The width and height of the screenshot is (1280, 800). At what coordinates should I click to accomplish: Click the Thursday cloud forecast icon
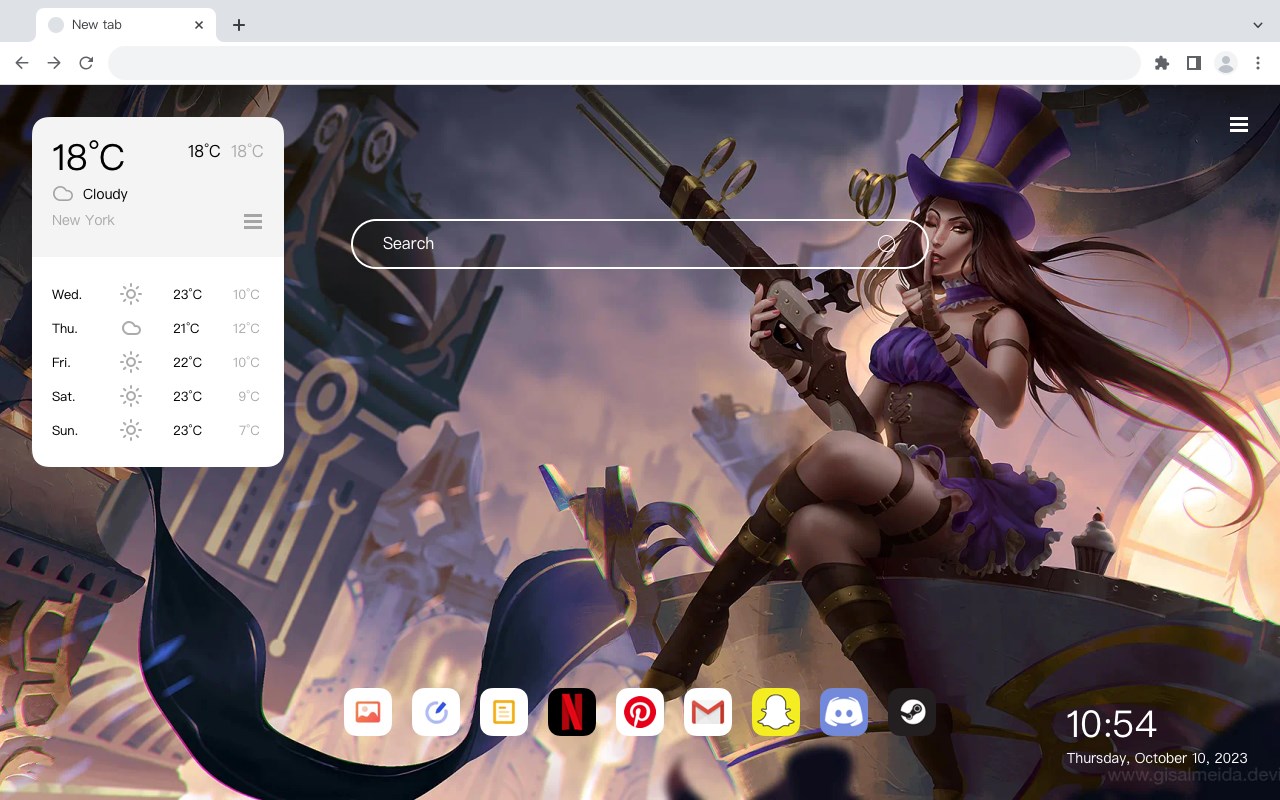pyautogui.click(x=131, y=328)
